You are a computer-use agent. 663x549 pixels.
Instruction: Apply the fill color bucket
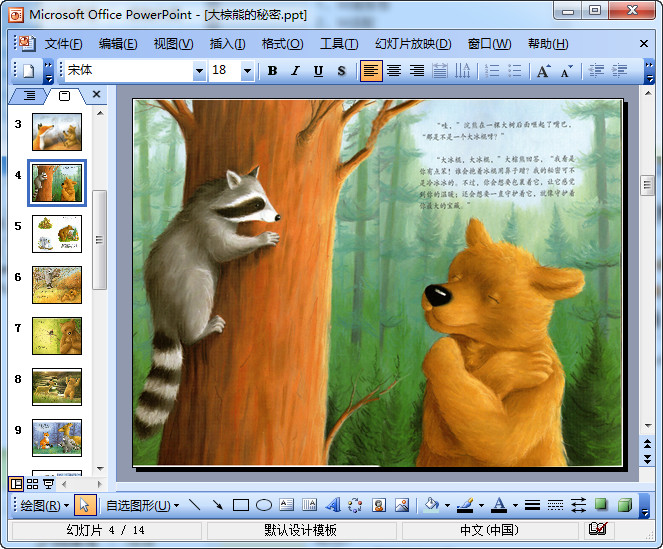tap(431, 505)
